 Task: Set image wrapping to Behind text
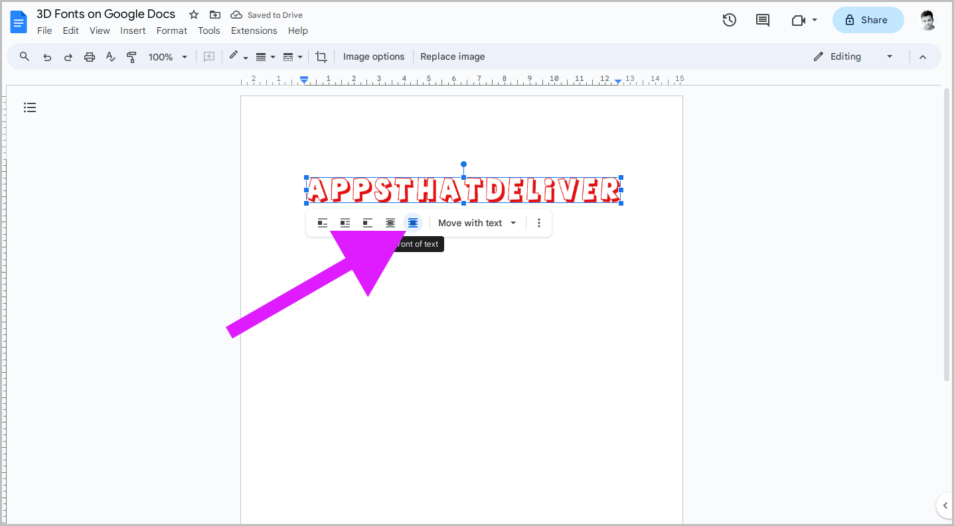[390, 223]
